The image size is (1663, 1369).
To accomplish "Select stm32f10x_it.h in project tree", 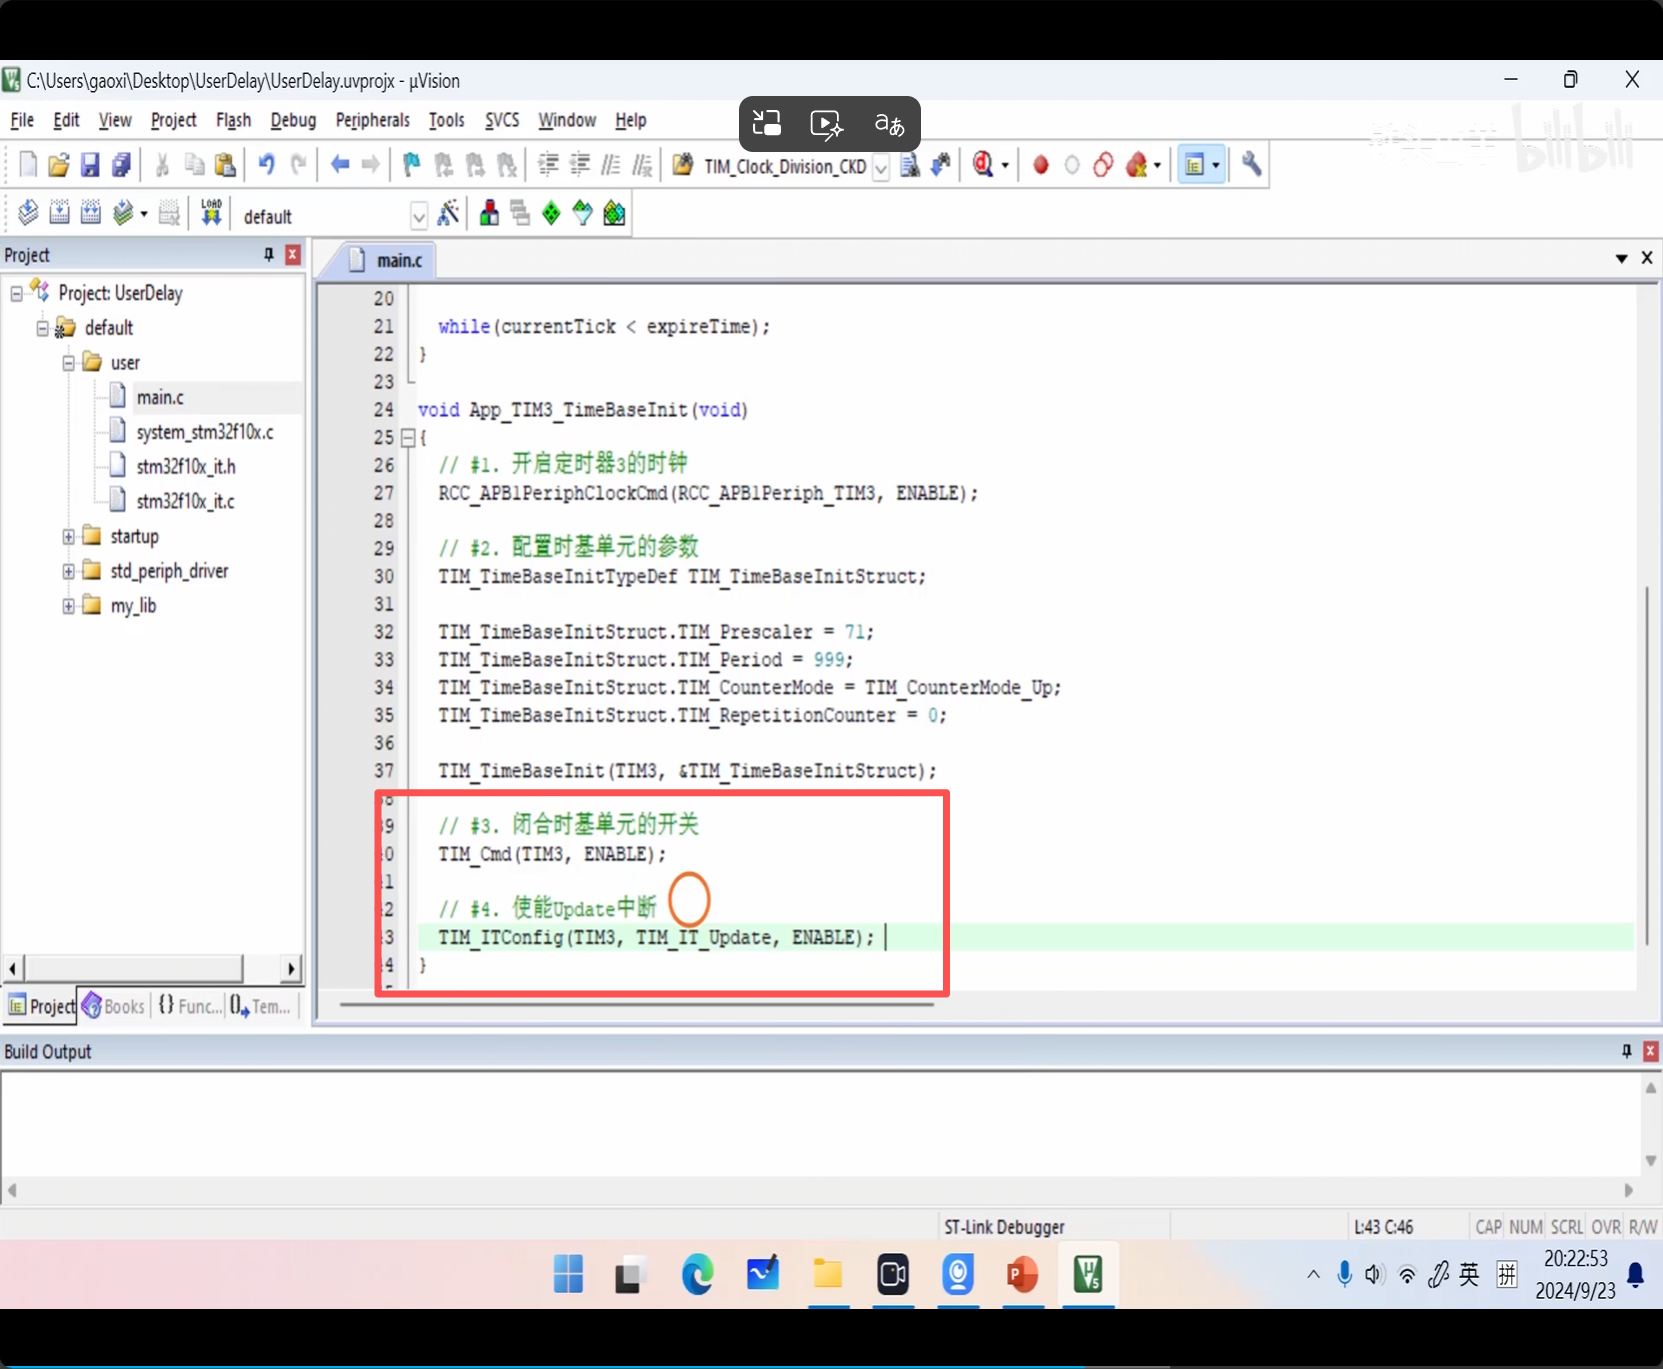I will pos(186,467).
